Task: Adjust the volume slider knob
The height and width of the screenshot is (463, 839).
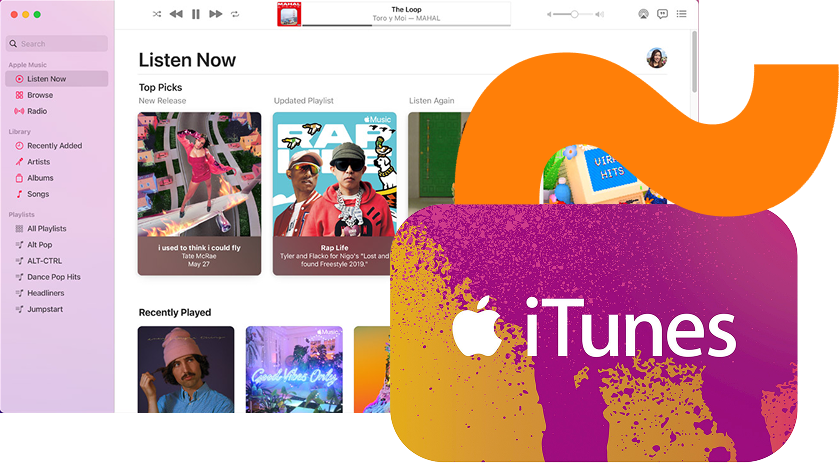Action: 574,14
